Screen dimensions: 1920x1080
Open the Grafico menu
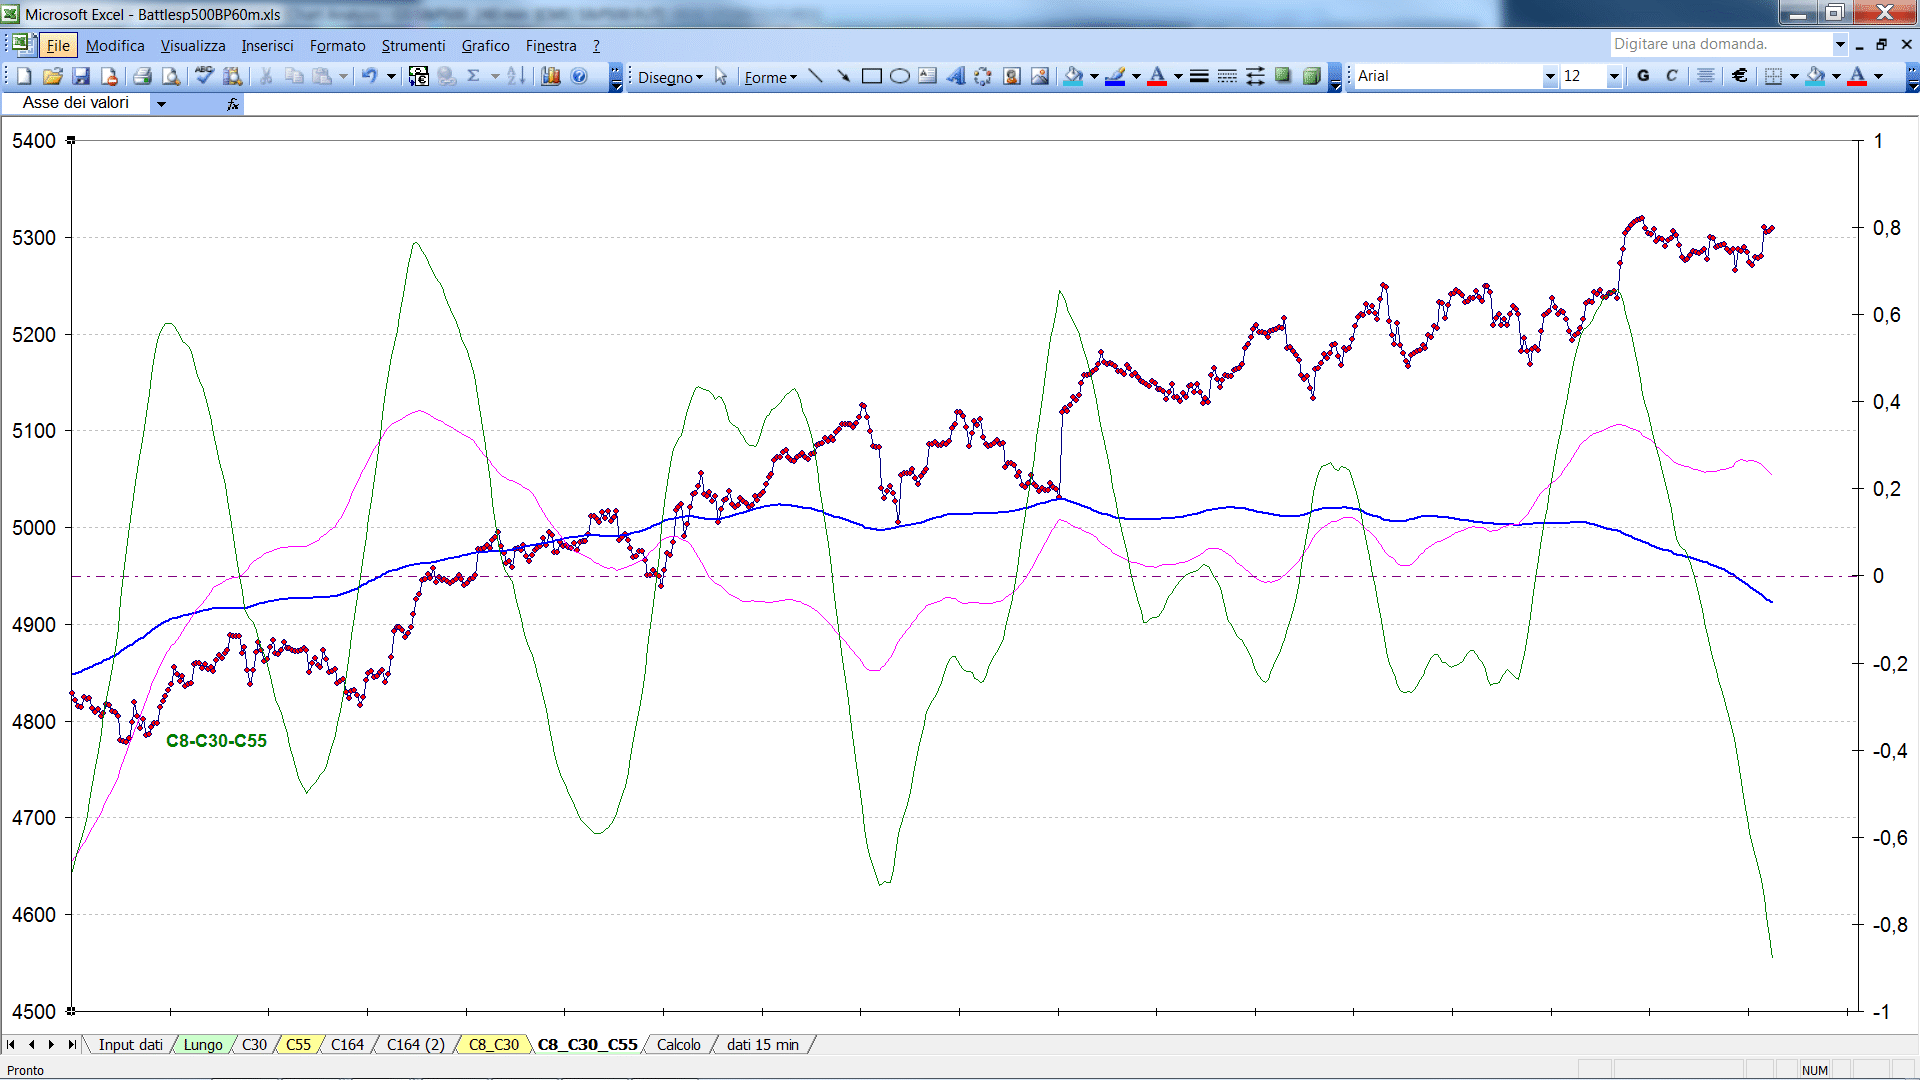point(485,46)
